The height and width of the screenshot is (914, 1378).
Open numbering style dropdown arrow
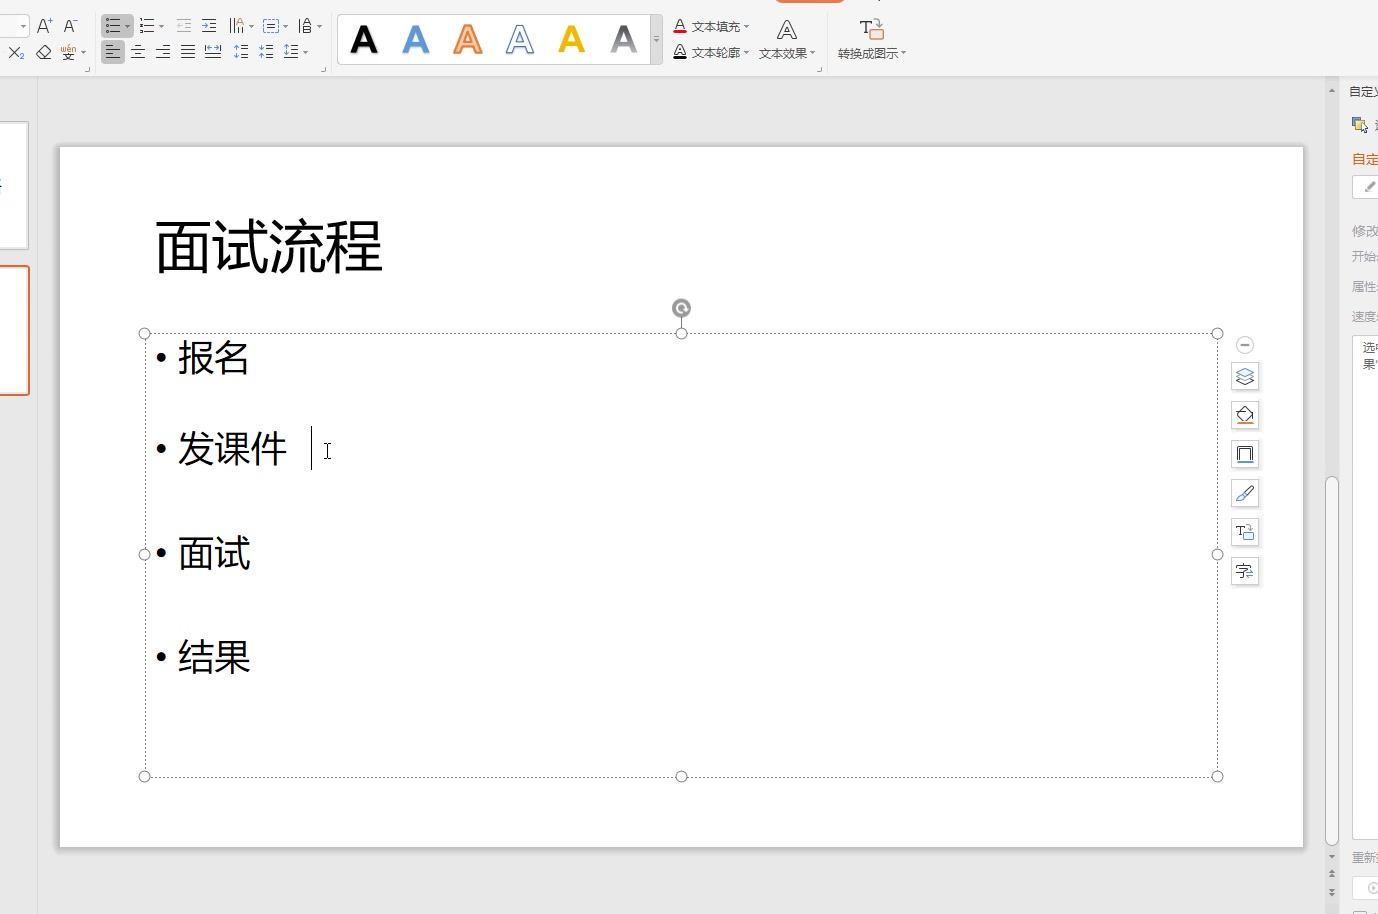161,26
